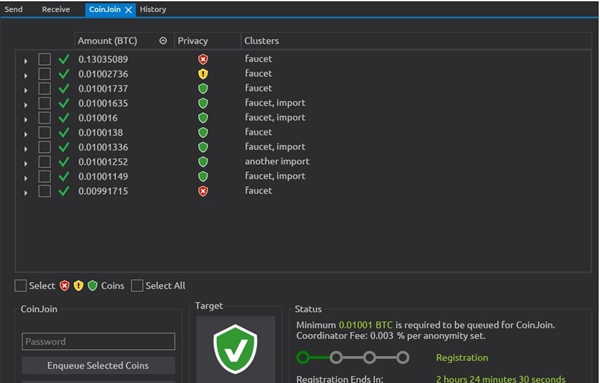600x383 pixels.
Task: Click confirmed checkmark on 0.010016 row
Action: [x=64, y=118]
